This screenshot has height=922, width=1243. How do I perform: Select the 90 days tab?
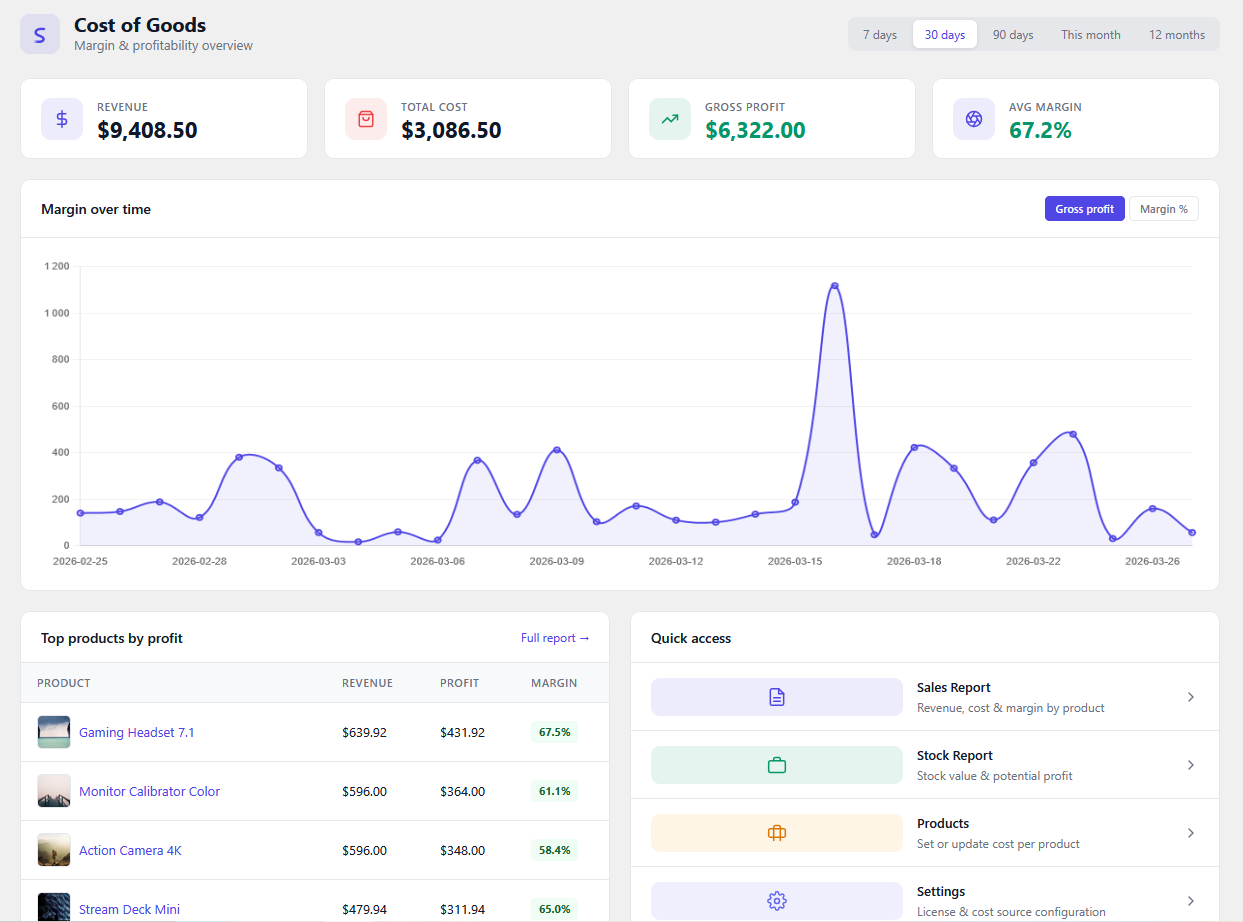(x=1012, y=34)
